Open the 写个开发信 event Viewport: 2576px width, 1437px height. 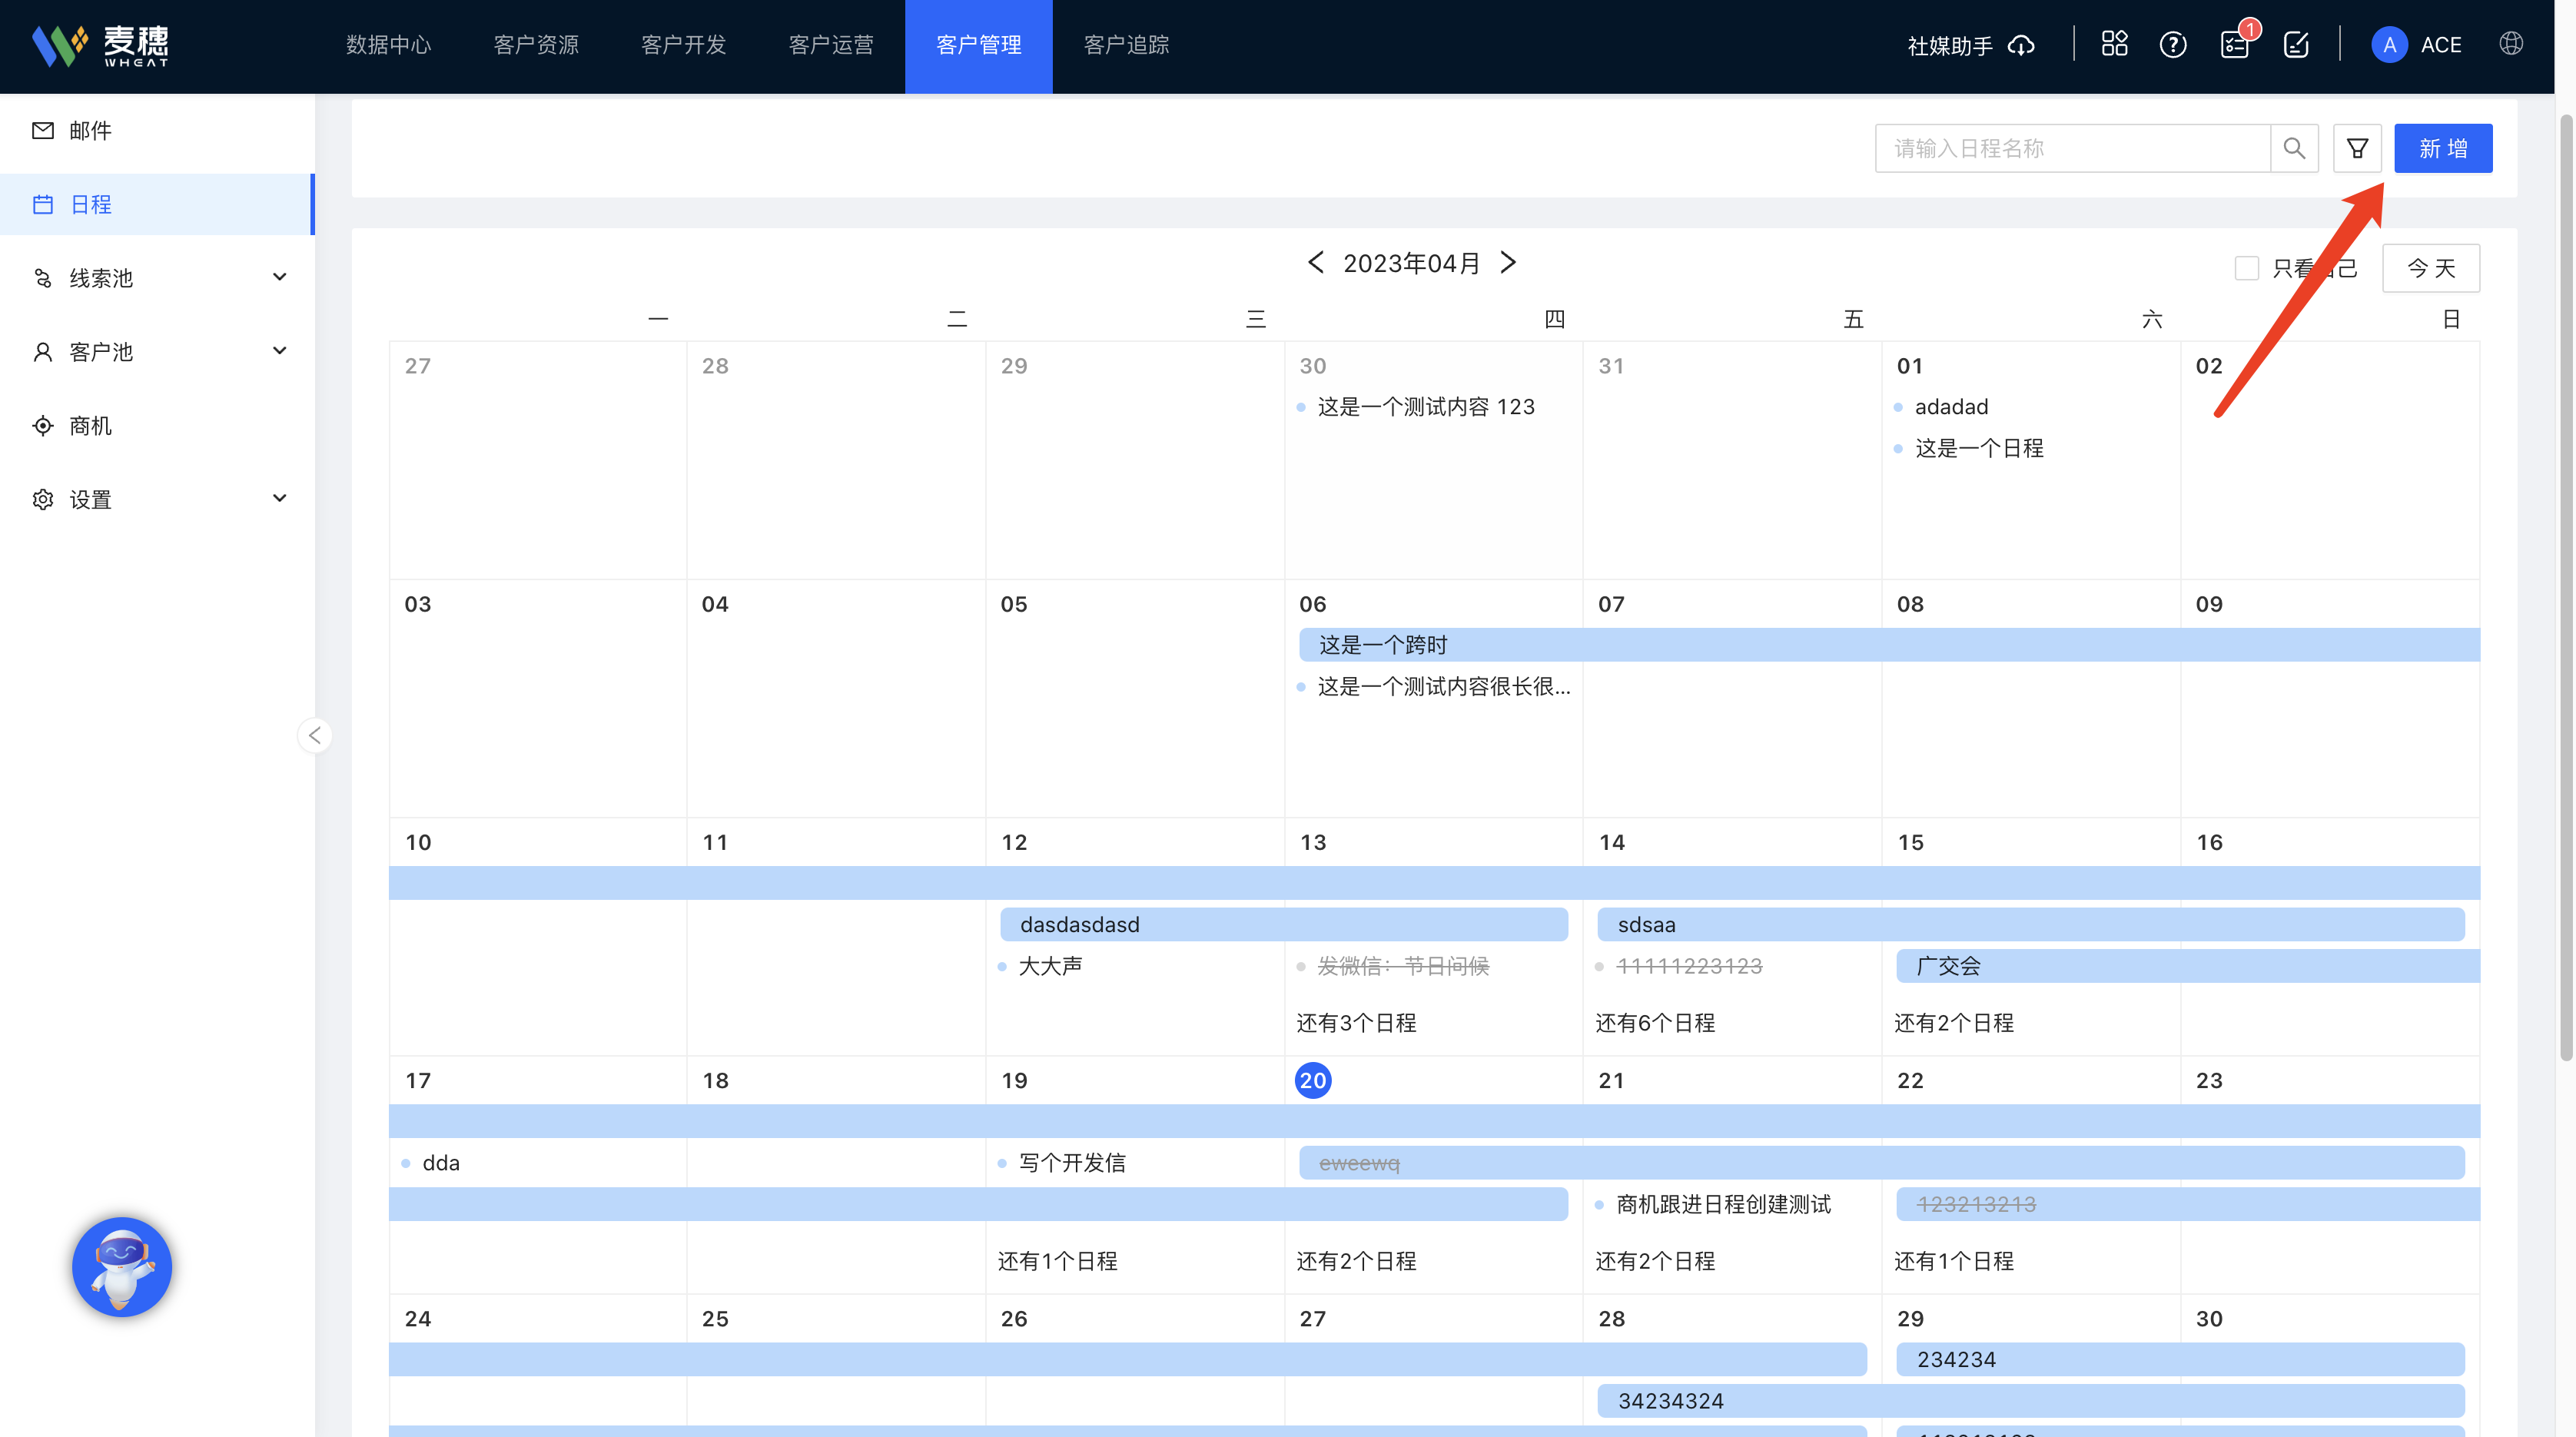1071,1162
